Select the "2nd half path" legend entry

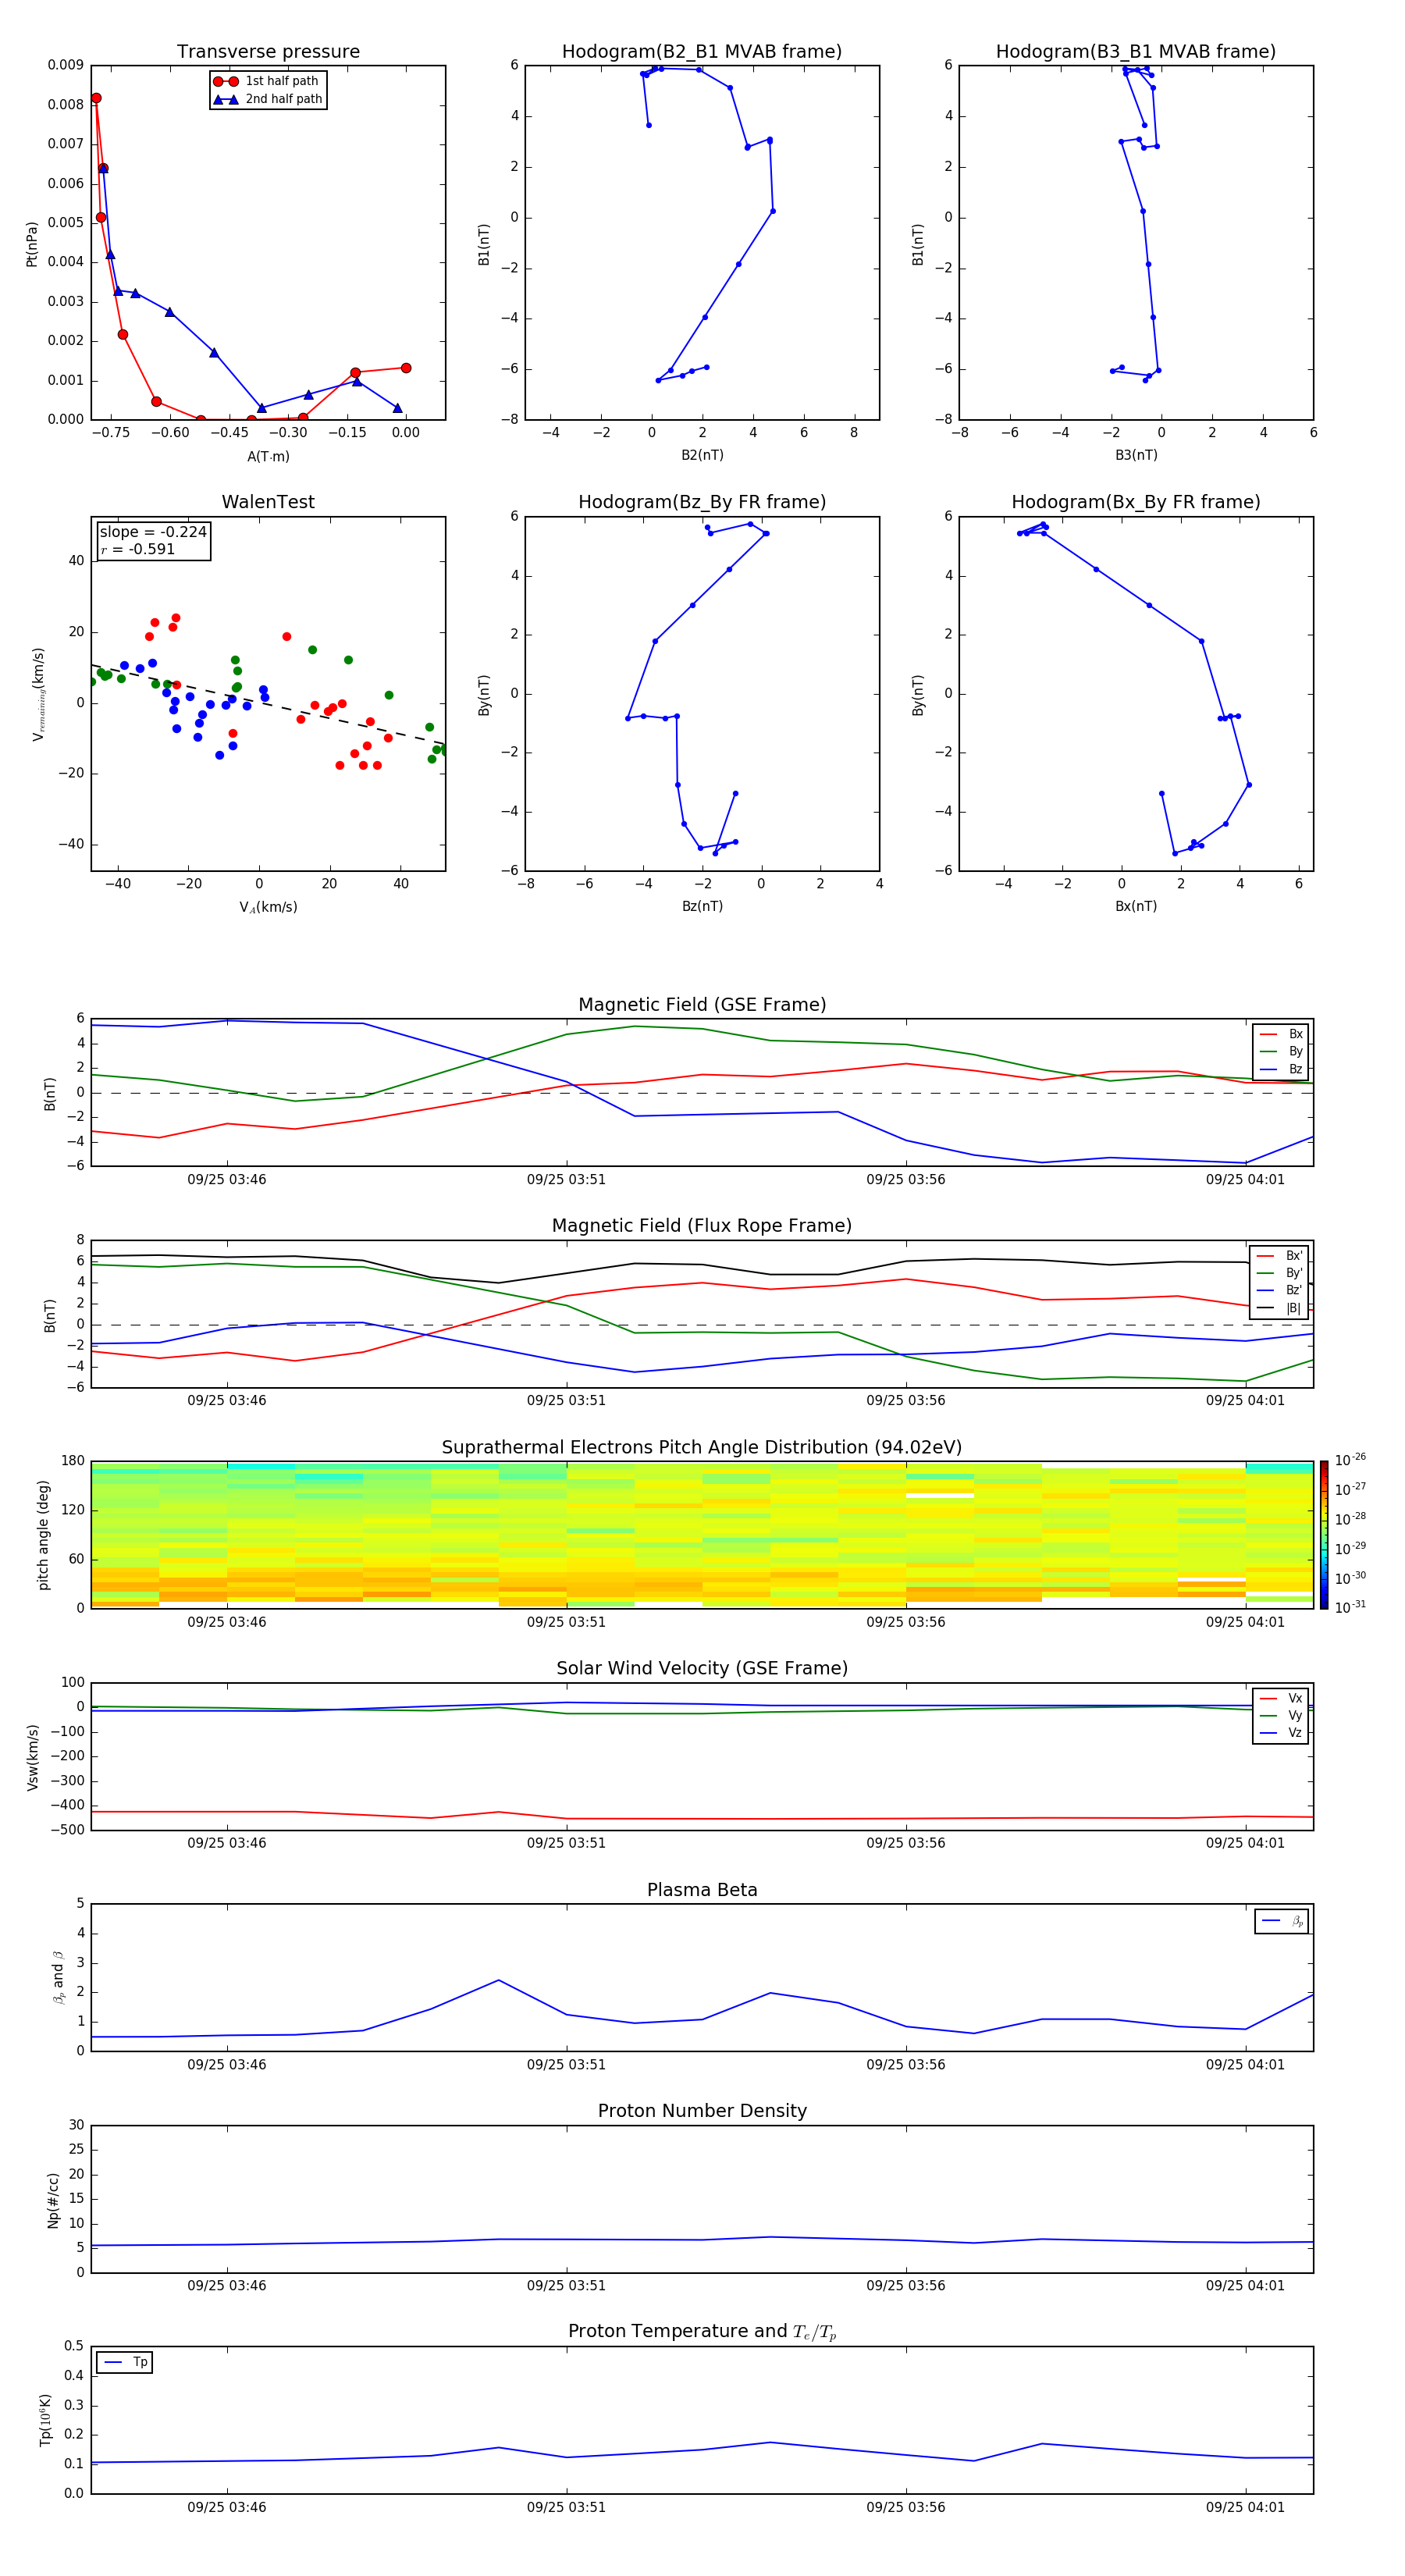coord(269,99)
